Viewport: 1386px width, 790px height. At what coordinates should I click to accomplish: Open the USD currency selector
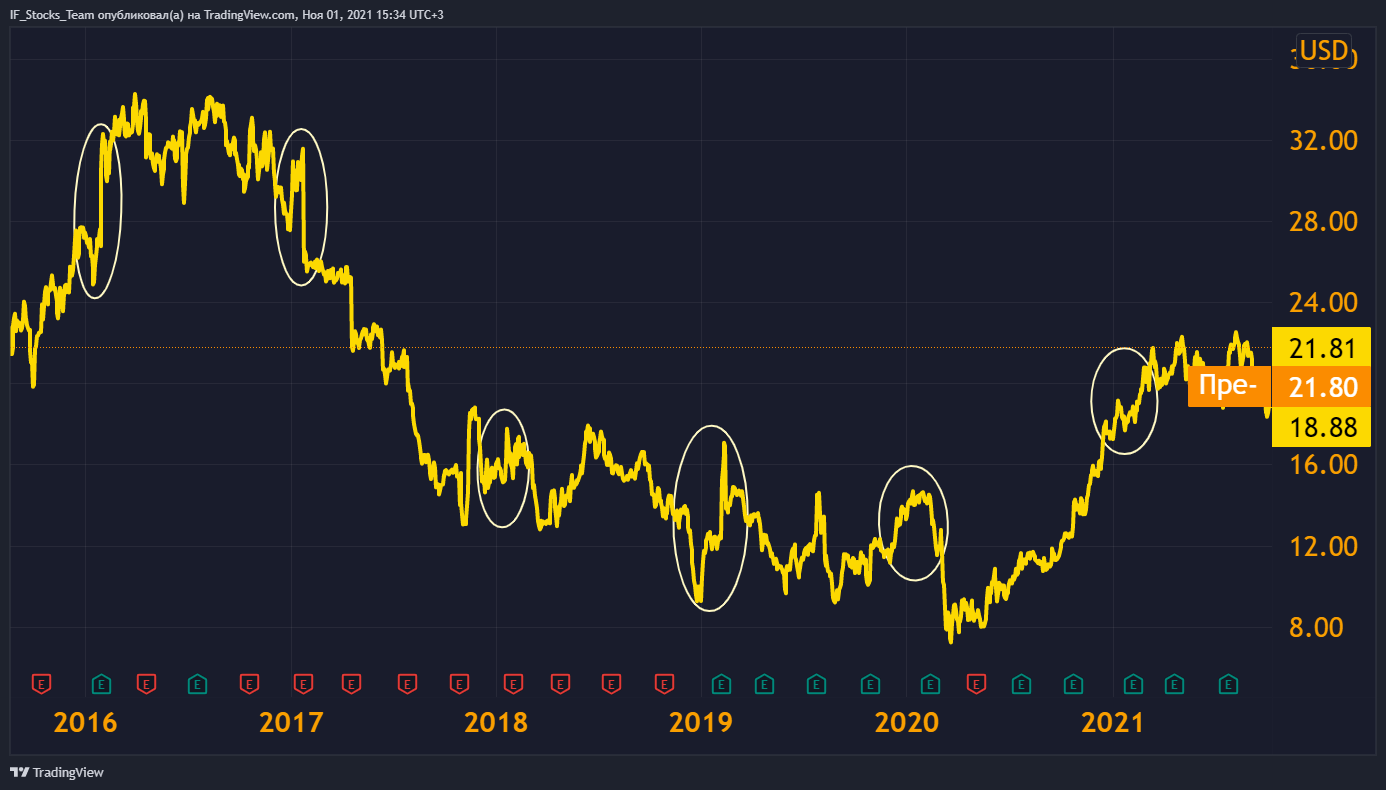1325,50
